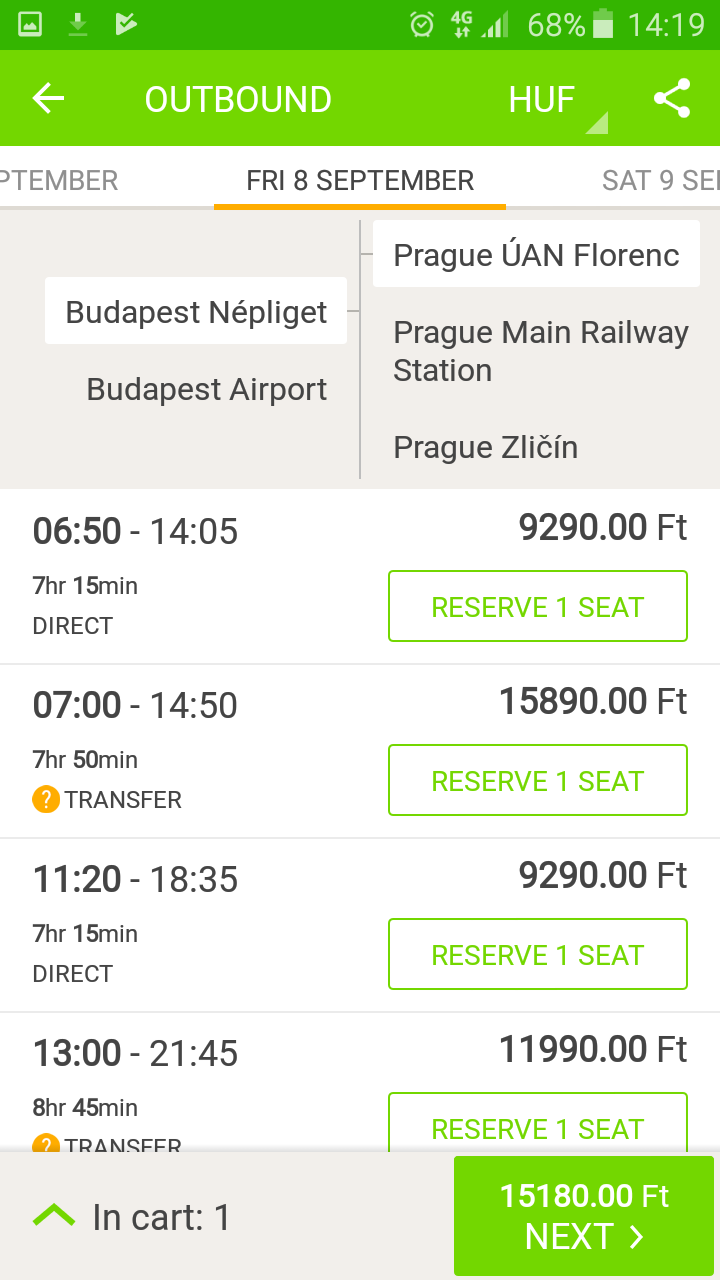Tap the transfer info icon for 07:00 trip
The image size is (720, 1280).
46,800
